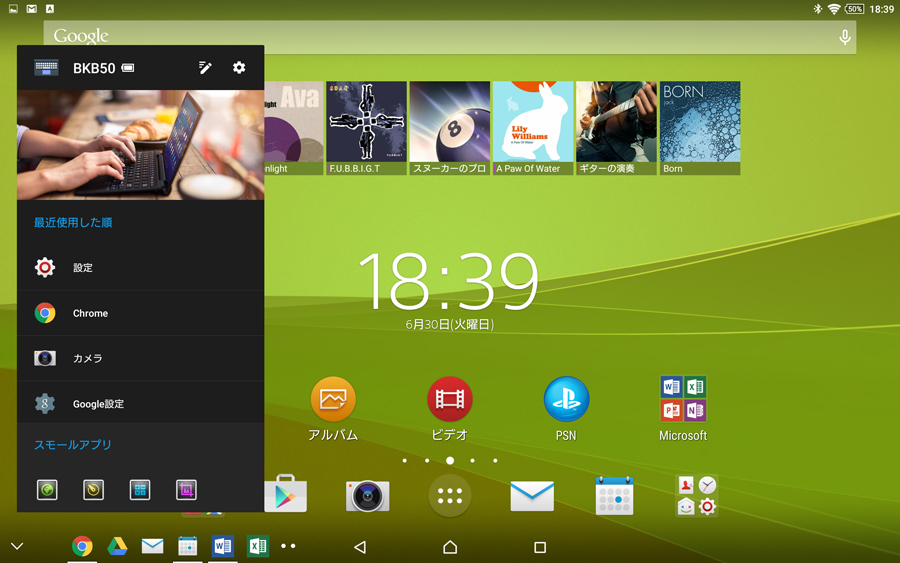
Task: Open Word from the taskbar
Action: pyautogui.click(x=222, y=546)
